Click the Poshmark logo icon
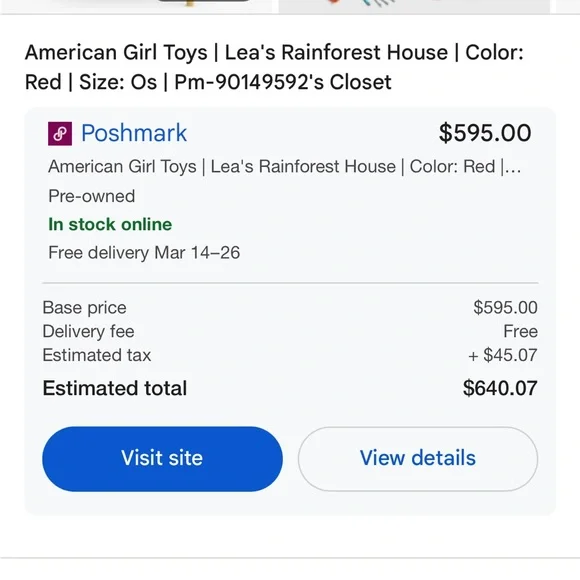The height and width of the screenshot is (580, 580). point(60,134)
